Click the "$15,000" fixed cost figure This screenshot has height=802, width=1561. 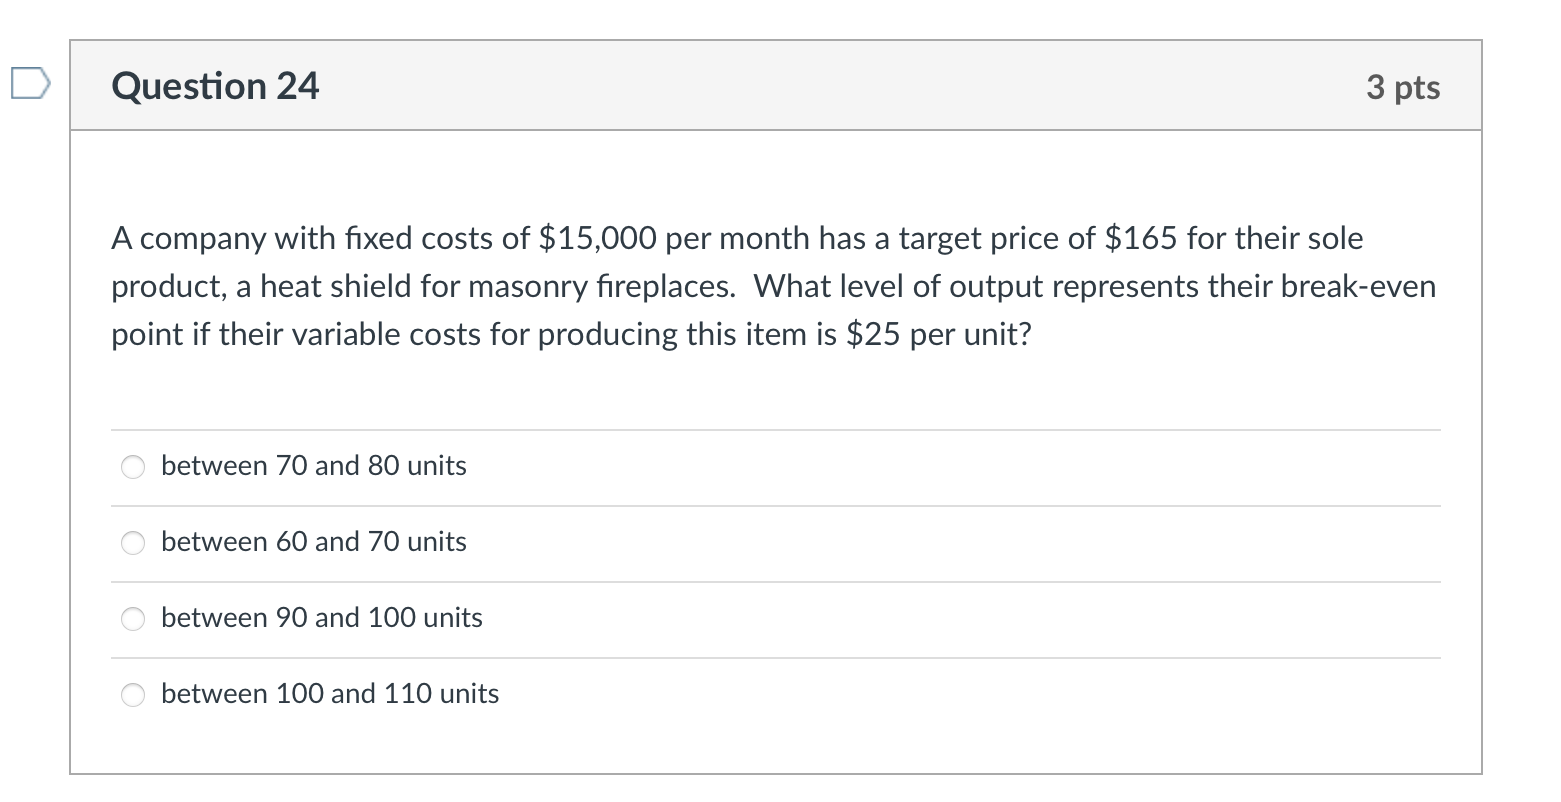click(x=597, y=239)
